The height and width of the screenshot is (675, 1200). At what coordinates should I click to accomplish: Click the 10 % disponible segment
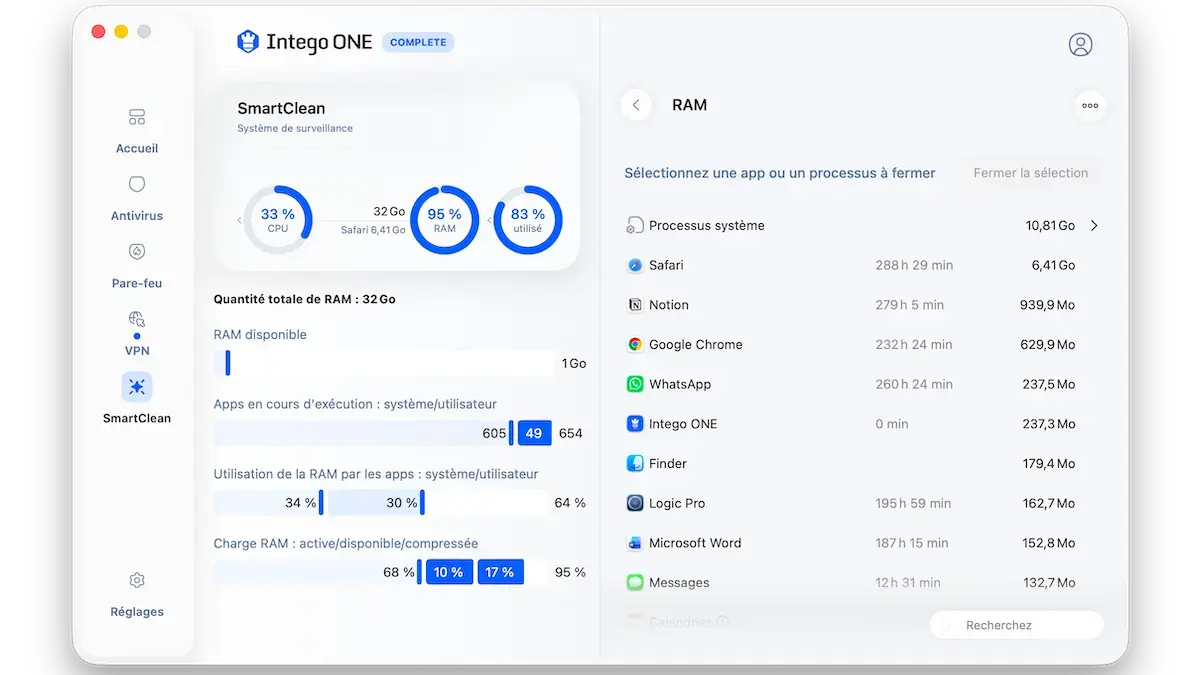pos(449,572)
